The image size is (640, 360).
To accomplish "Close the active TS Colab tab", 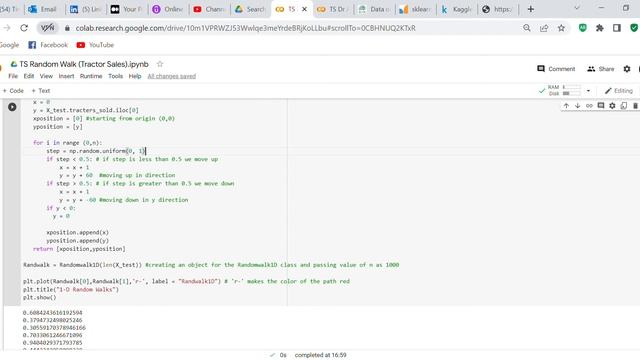I will coord(304,9).
